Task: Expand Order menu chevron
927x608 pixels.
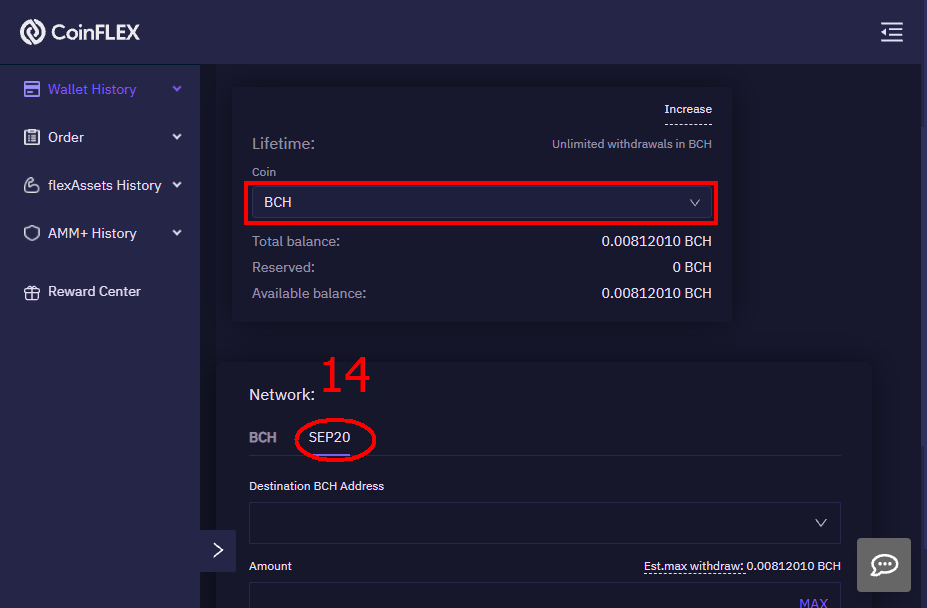Action: click(x=177, y=137)
